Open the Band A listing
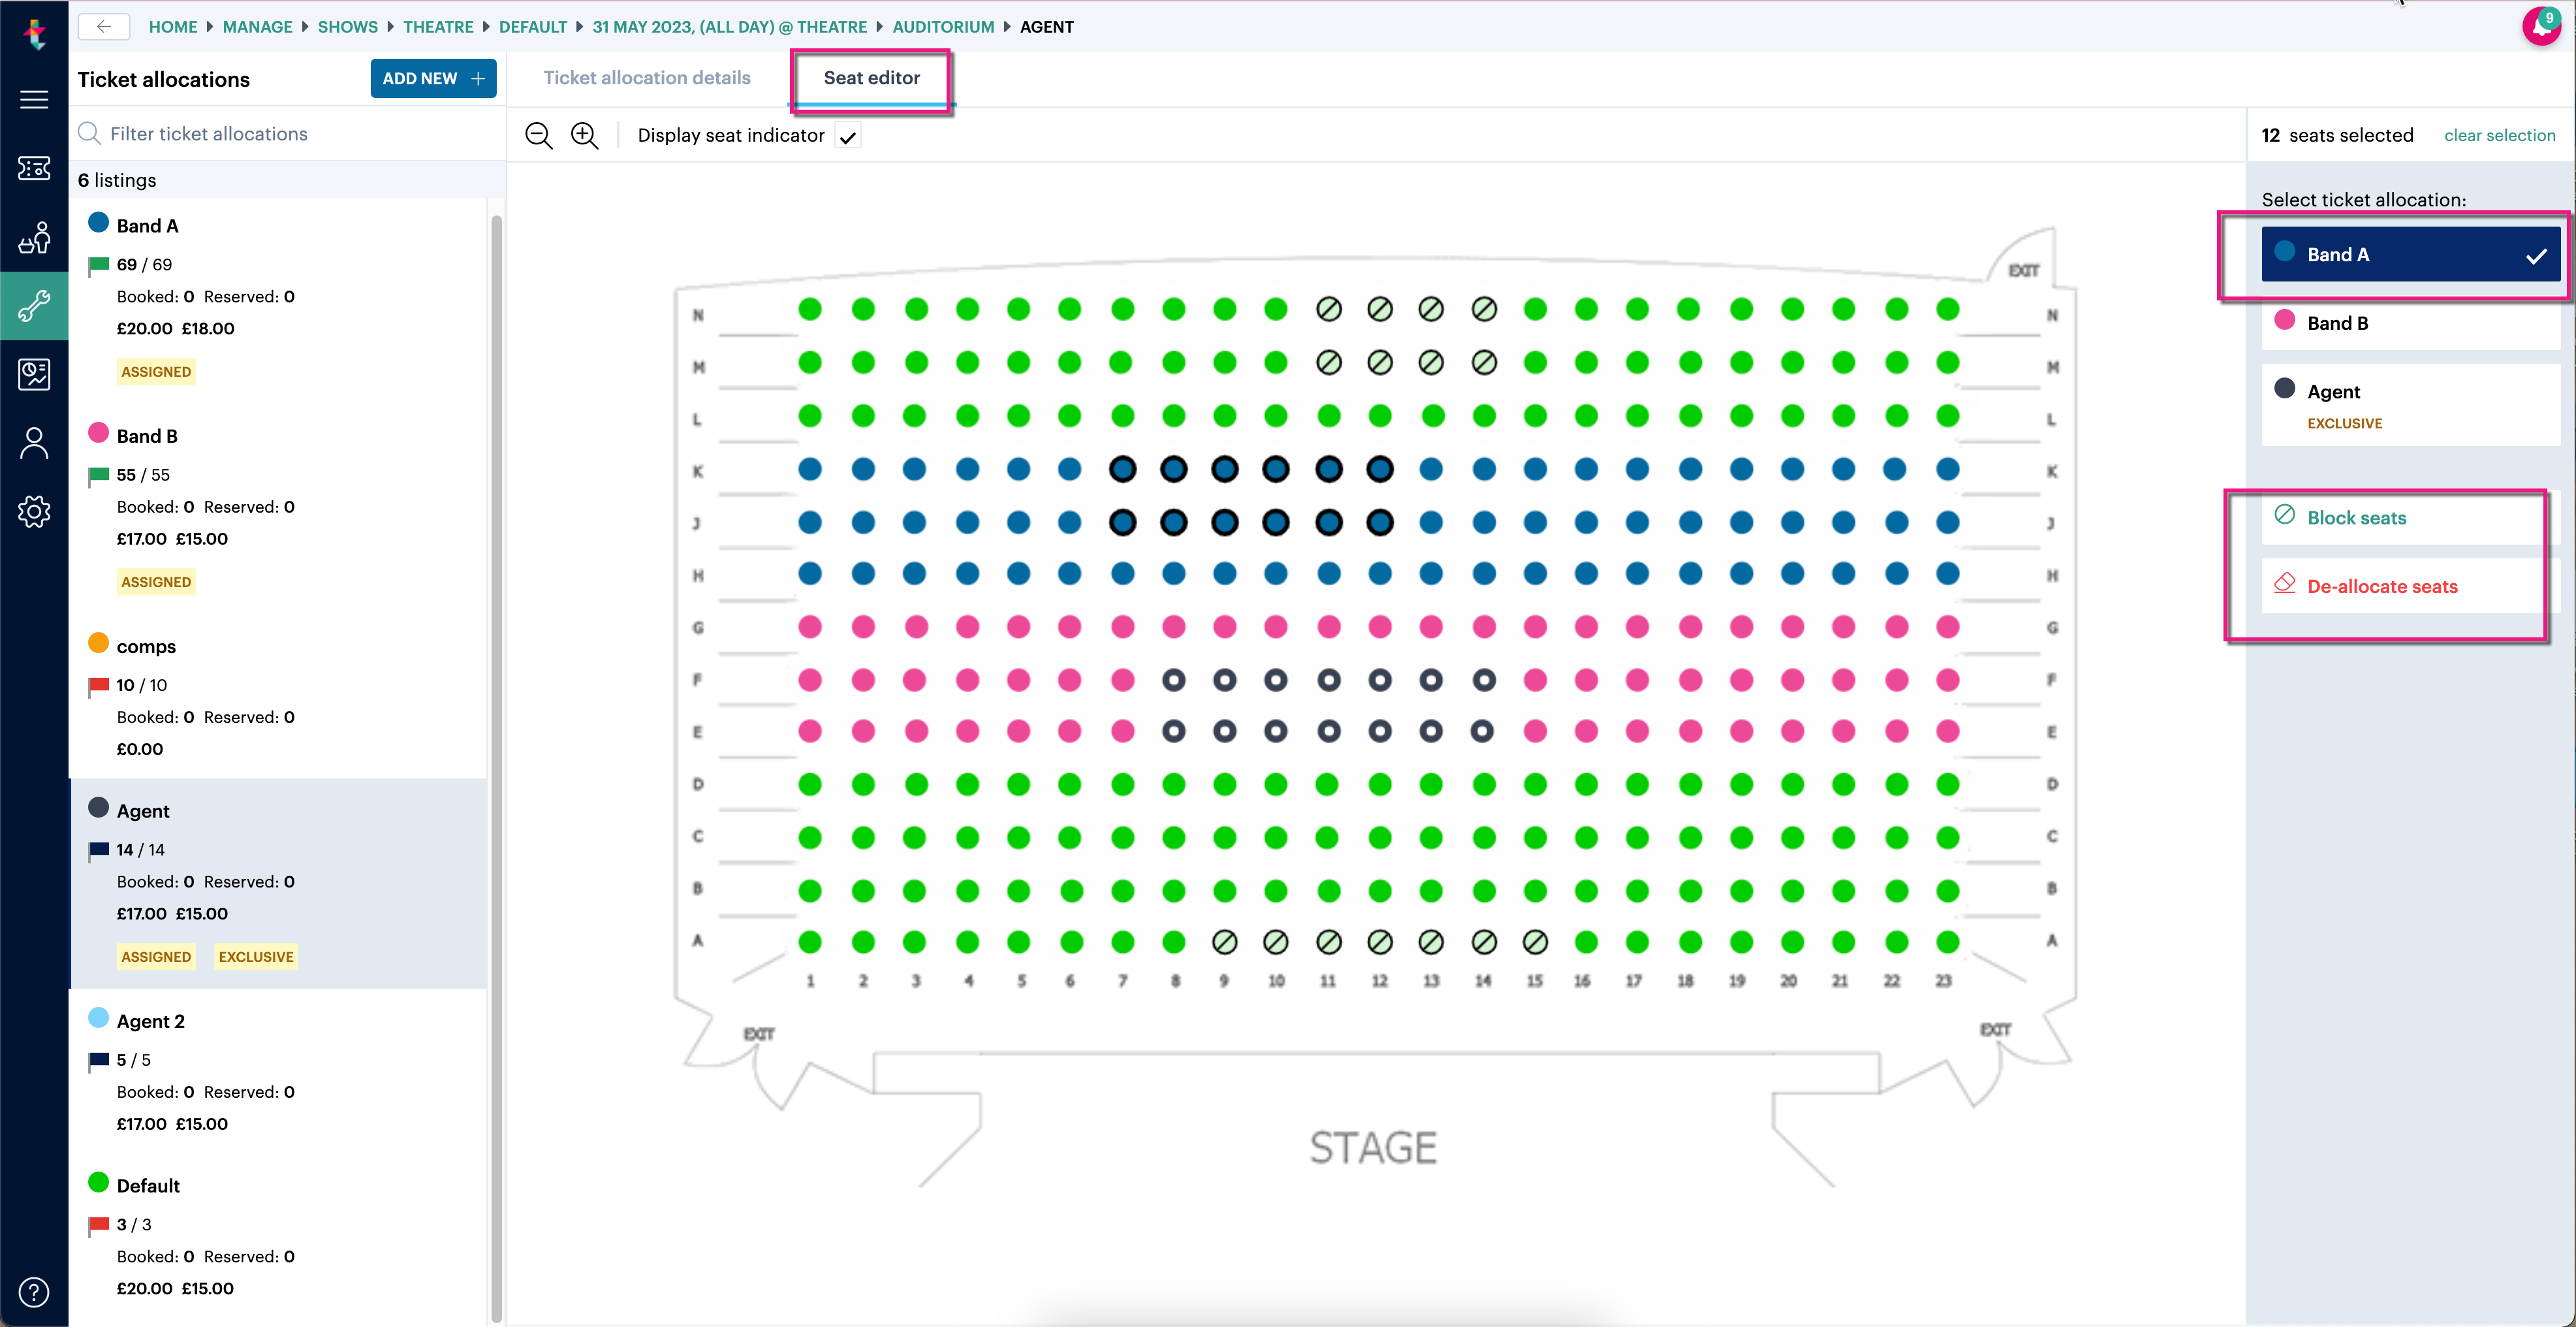This screenshot has height=1327, width=2576. click(277, 299)
